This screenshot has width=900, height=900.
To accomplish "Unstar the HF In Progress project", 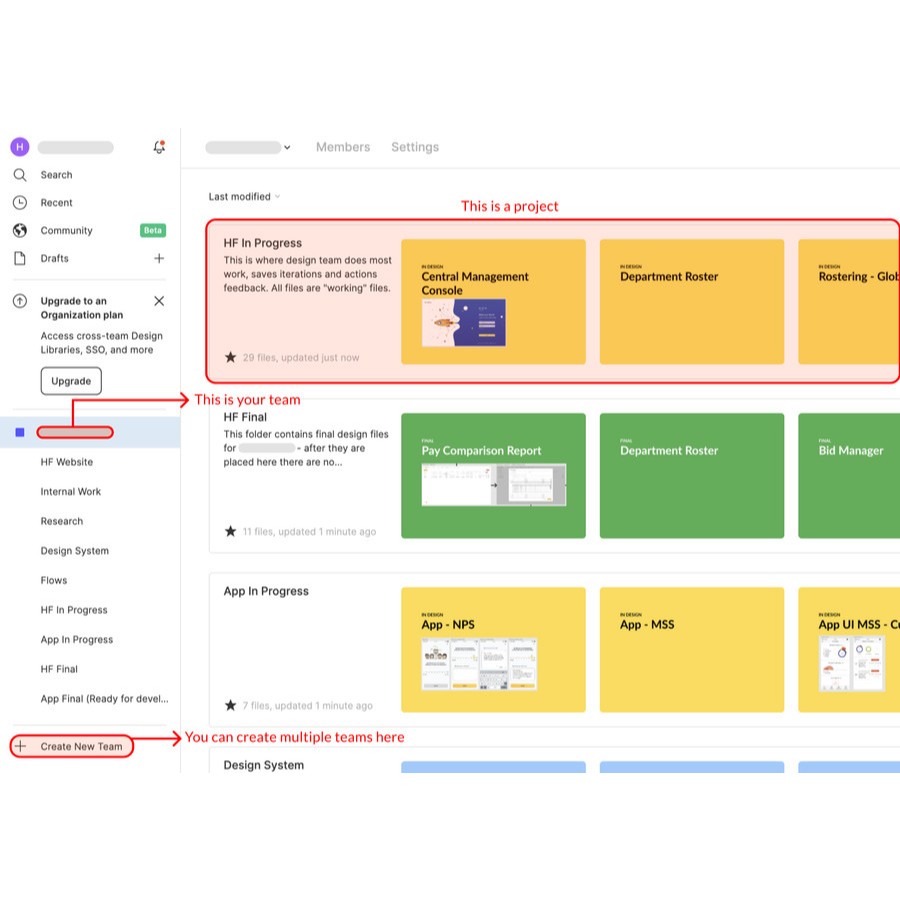I will pos(231,357).
